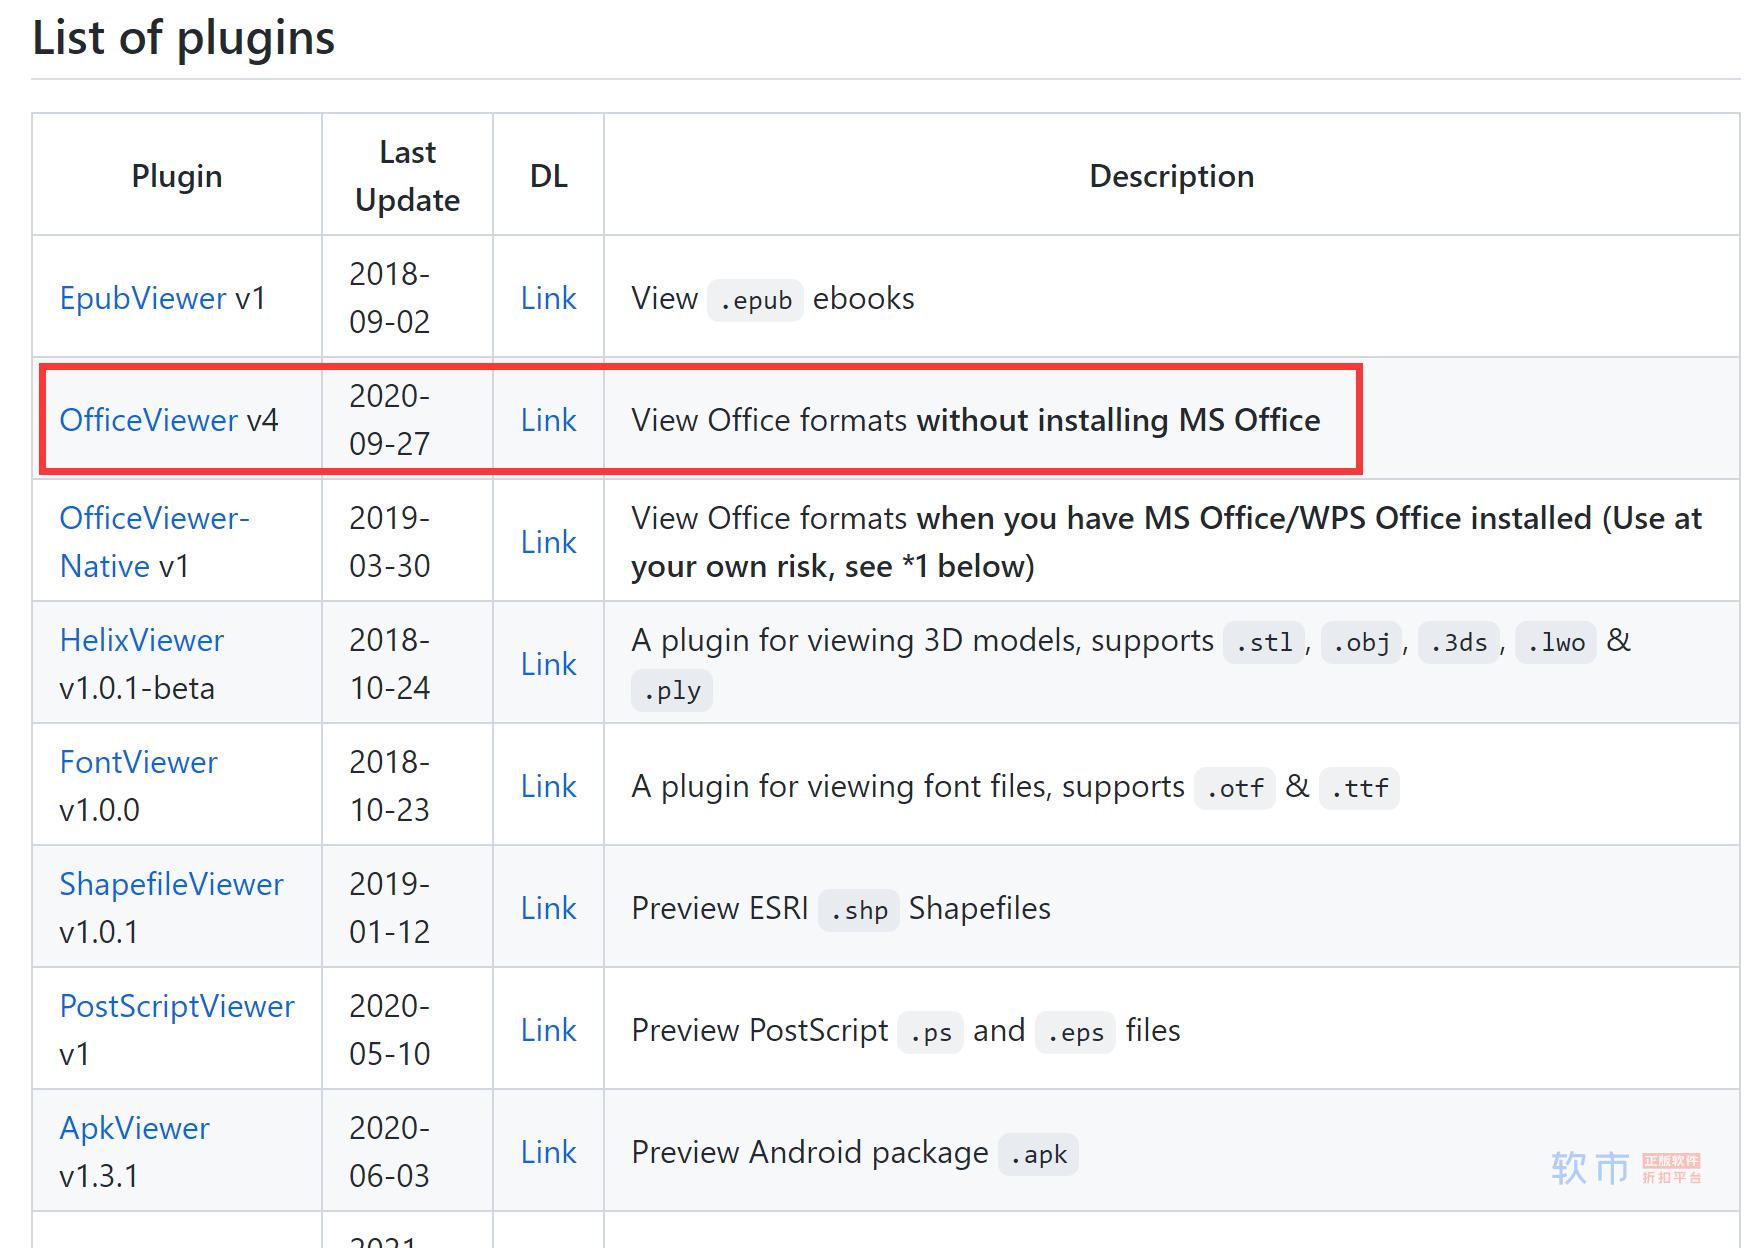Click the download Link for OfficeViewer v4
This screenshot has height=1248, width=1756.
click(x=549, y=420)
